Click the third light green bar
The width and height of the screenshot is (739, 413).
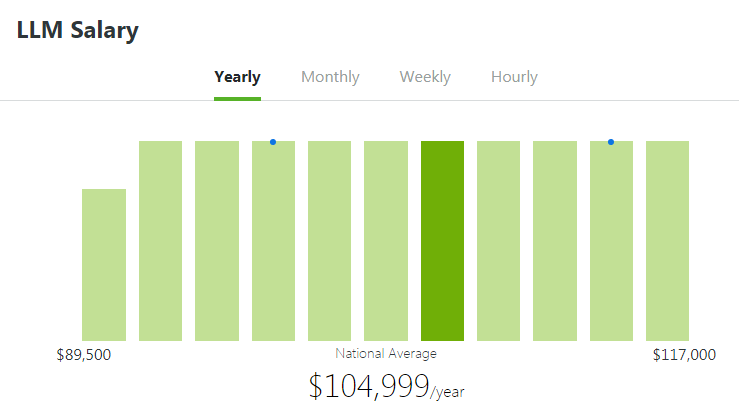click(217, 240)
